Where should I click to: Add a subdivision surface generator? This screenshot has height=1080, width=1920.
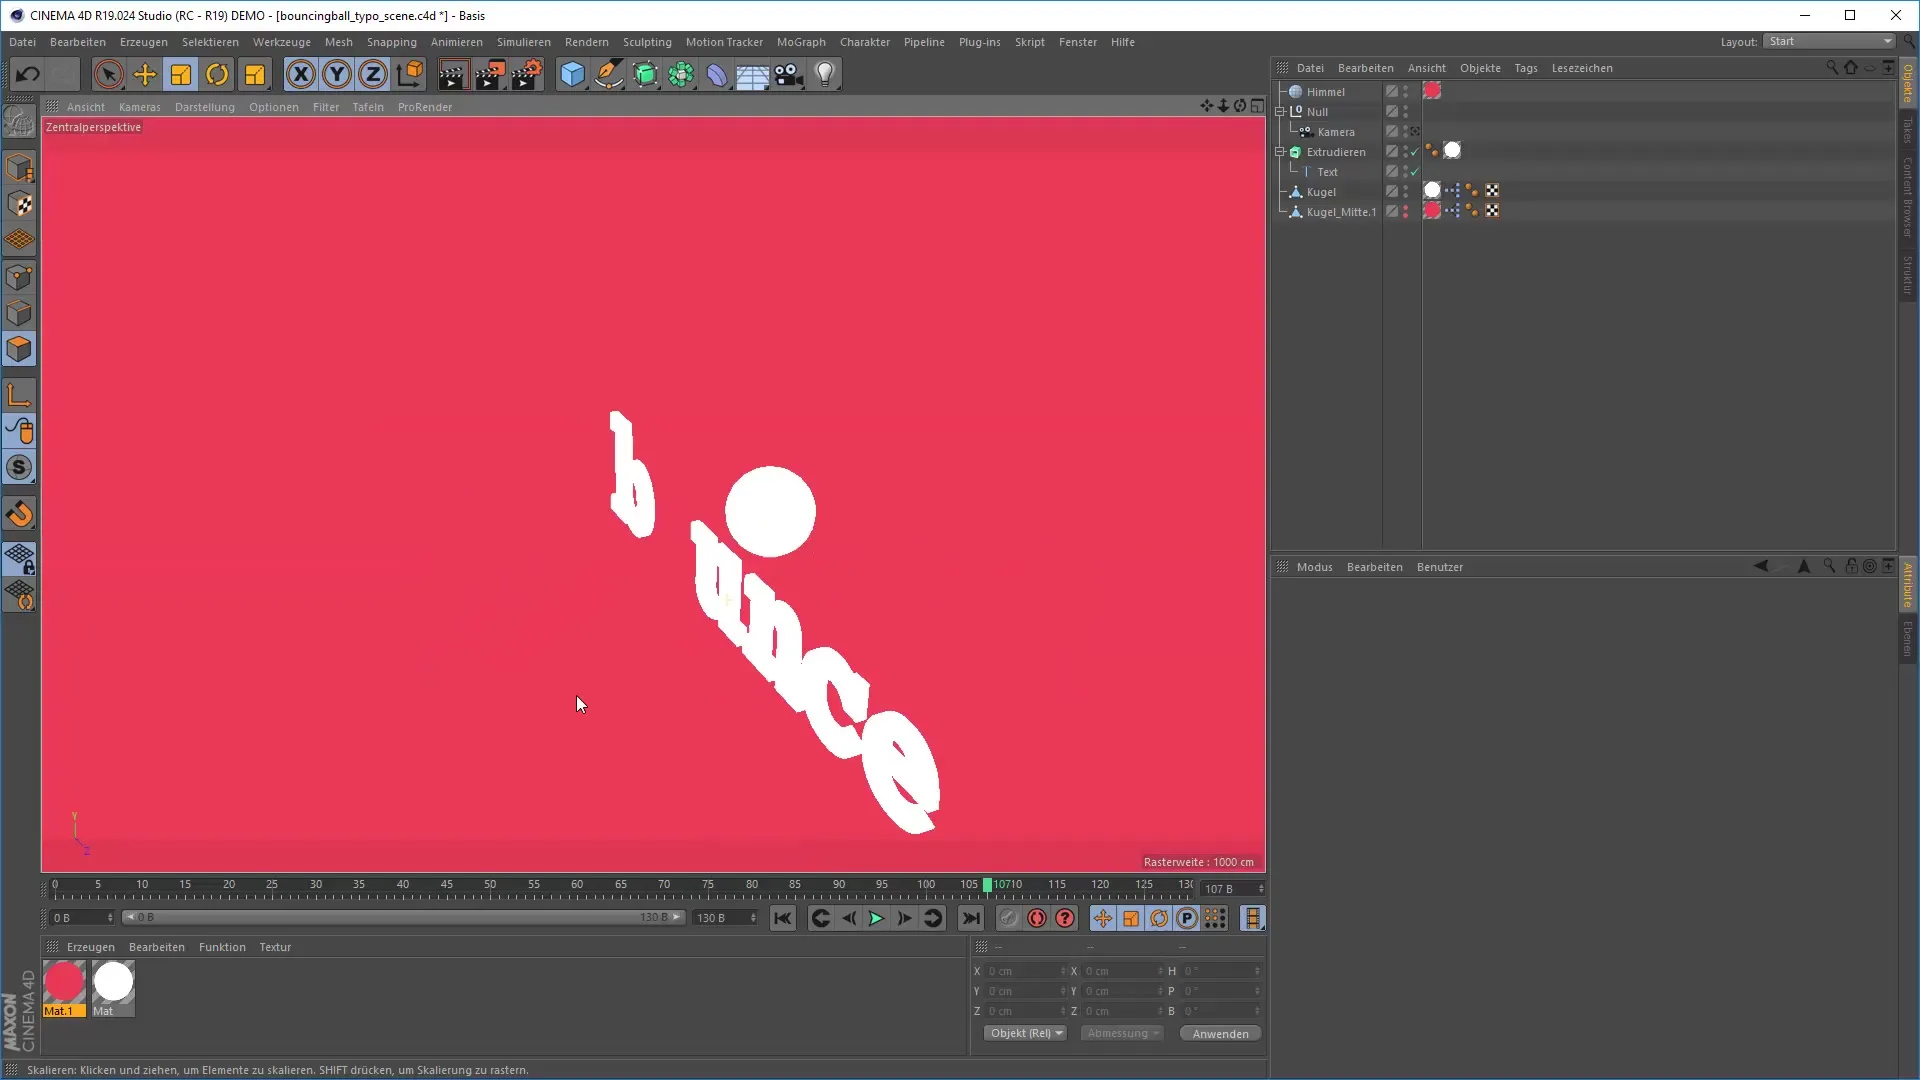click(x=645, y=74)
